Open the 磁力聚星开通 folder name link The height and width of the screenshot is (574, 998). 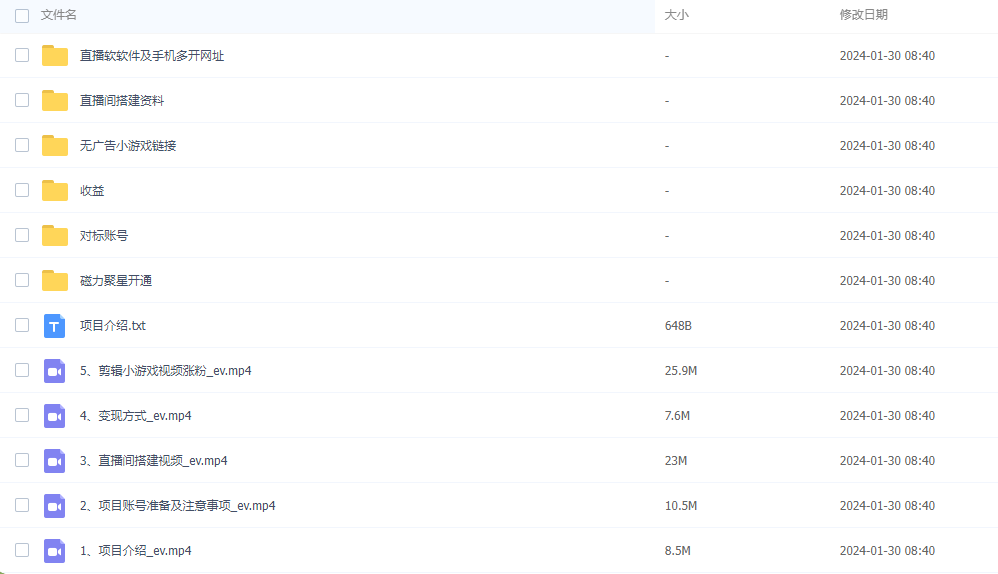pyautogui.click(x=116, y=281)
